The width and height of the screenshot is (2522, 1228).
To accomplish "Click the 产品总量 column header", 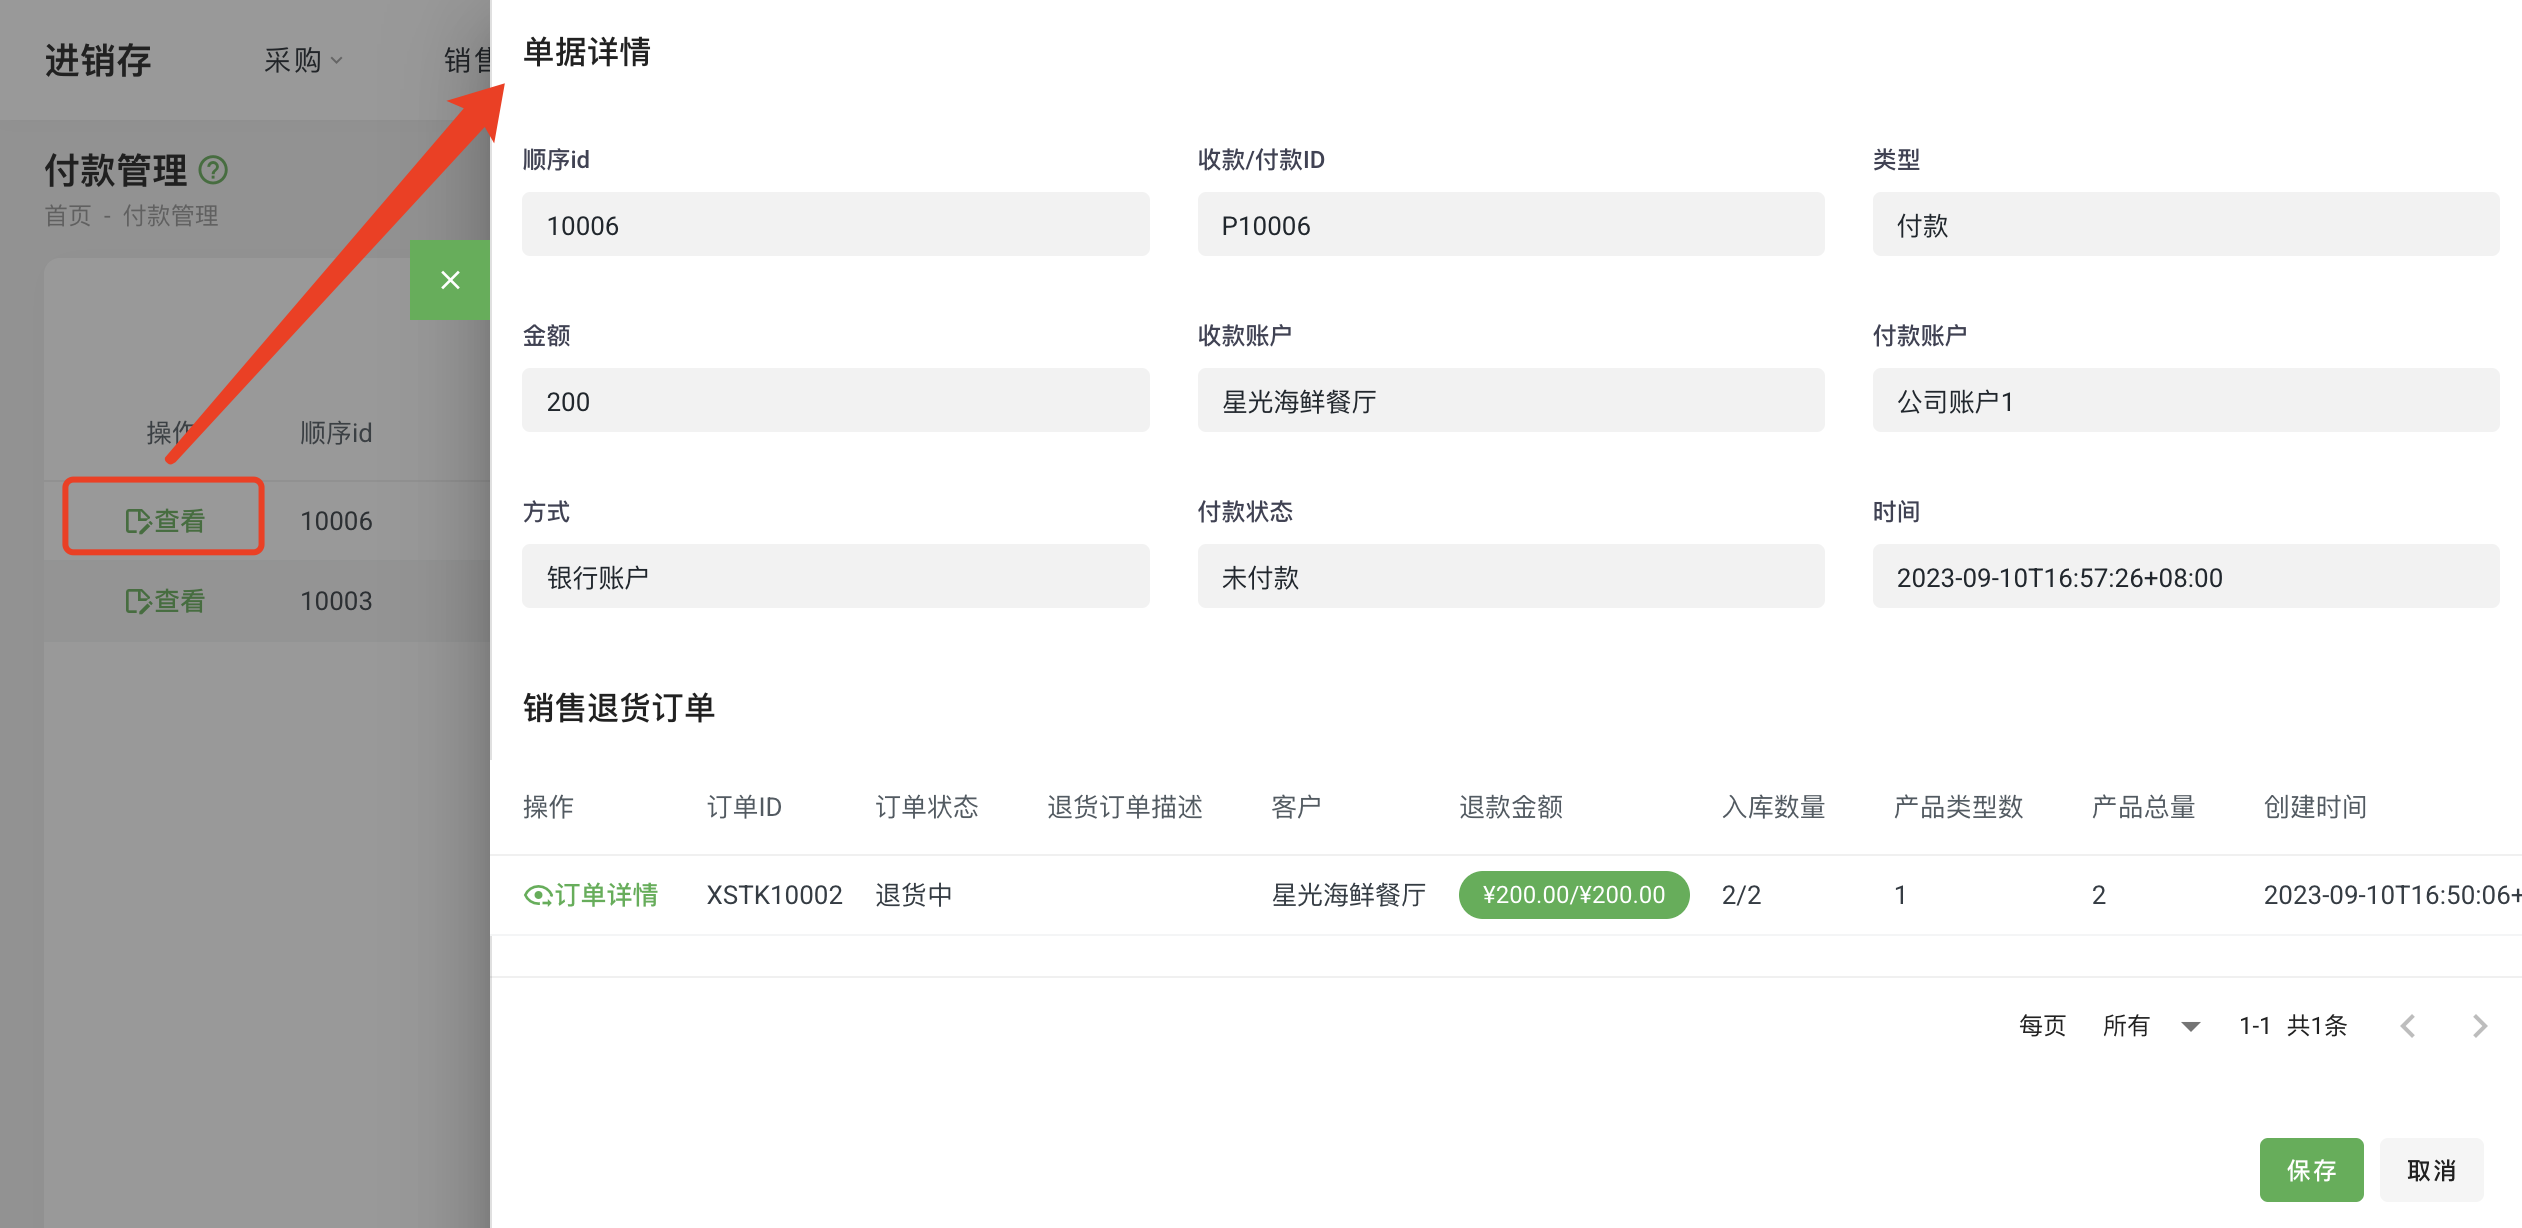I will point(2143,806).
